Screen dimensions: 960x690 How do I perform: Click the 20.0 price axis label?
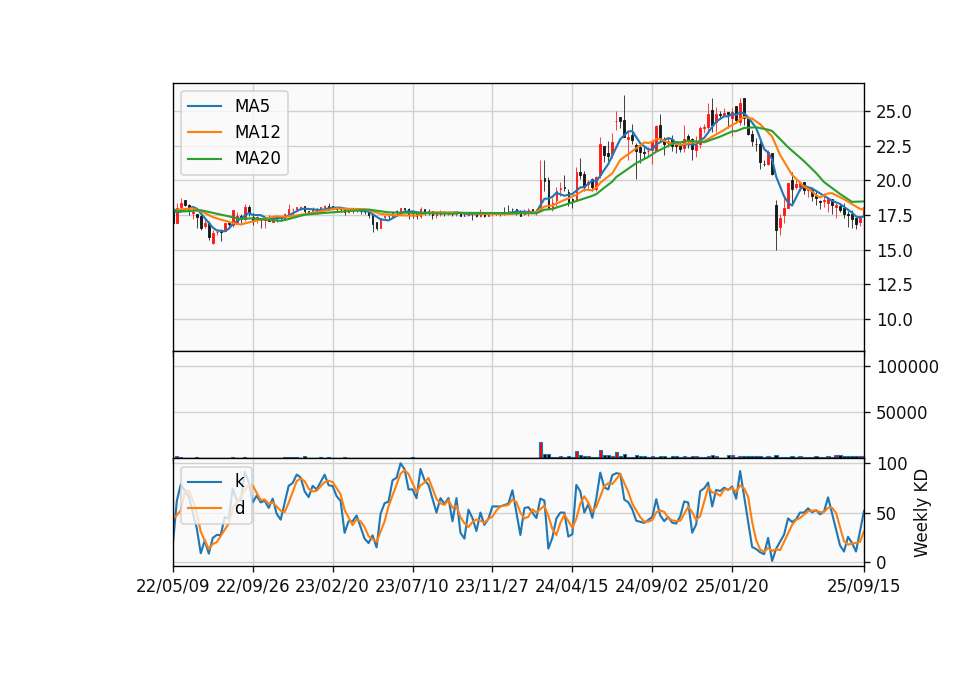coord(894,181)
